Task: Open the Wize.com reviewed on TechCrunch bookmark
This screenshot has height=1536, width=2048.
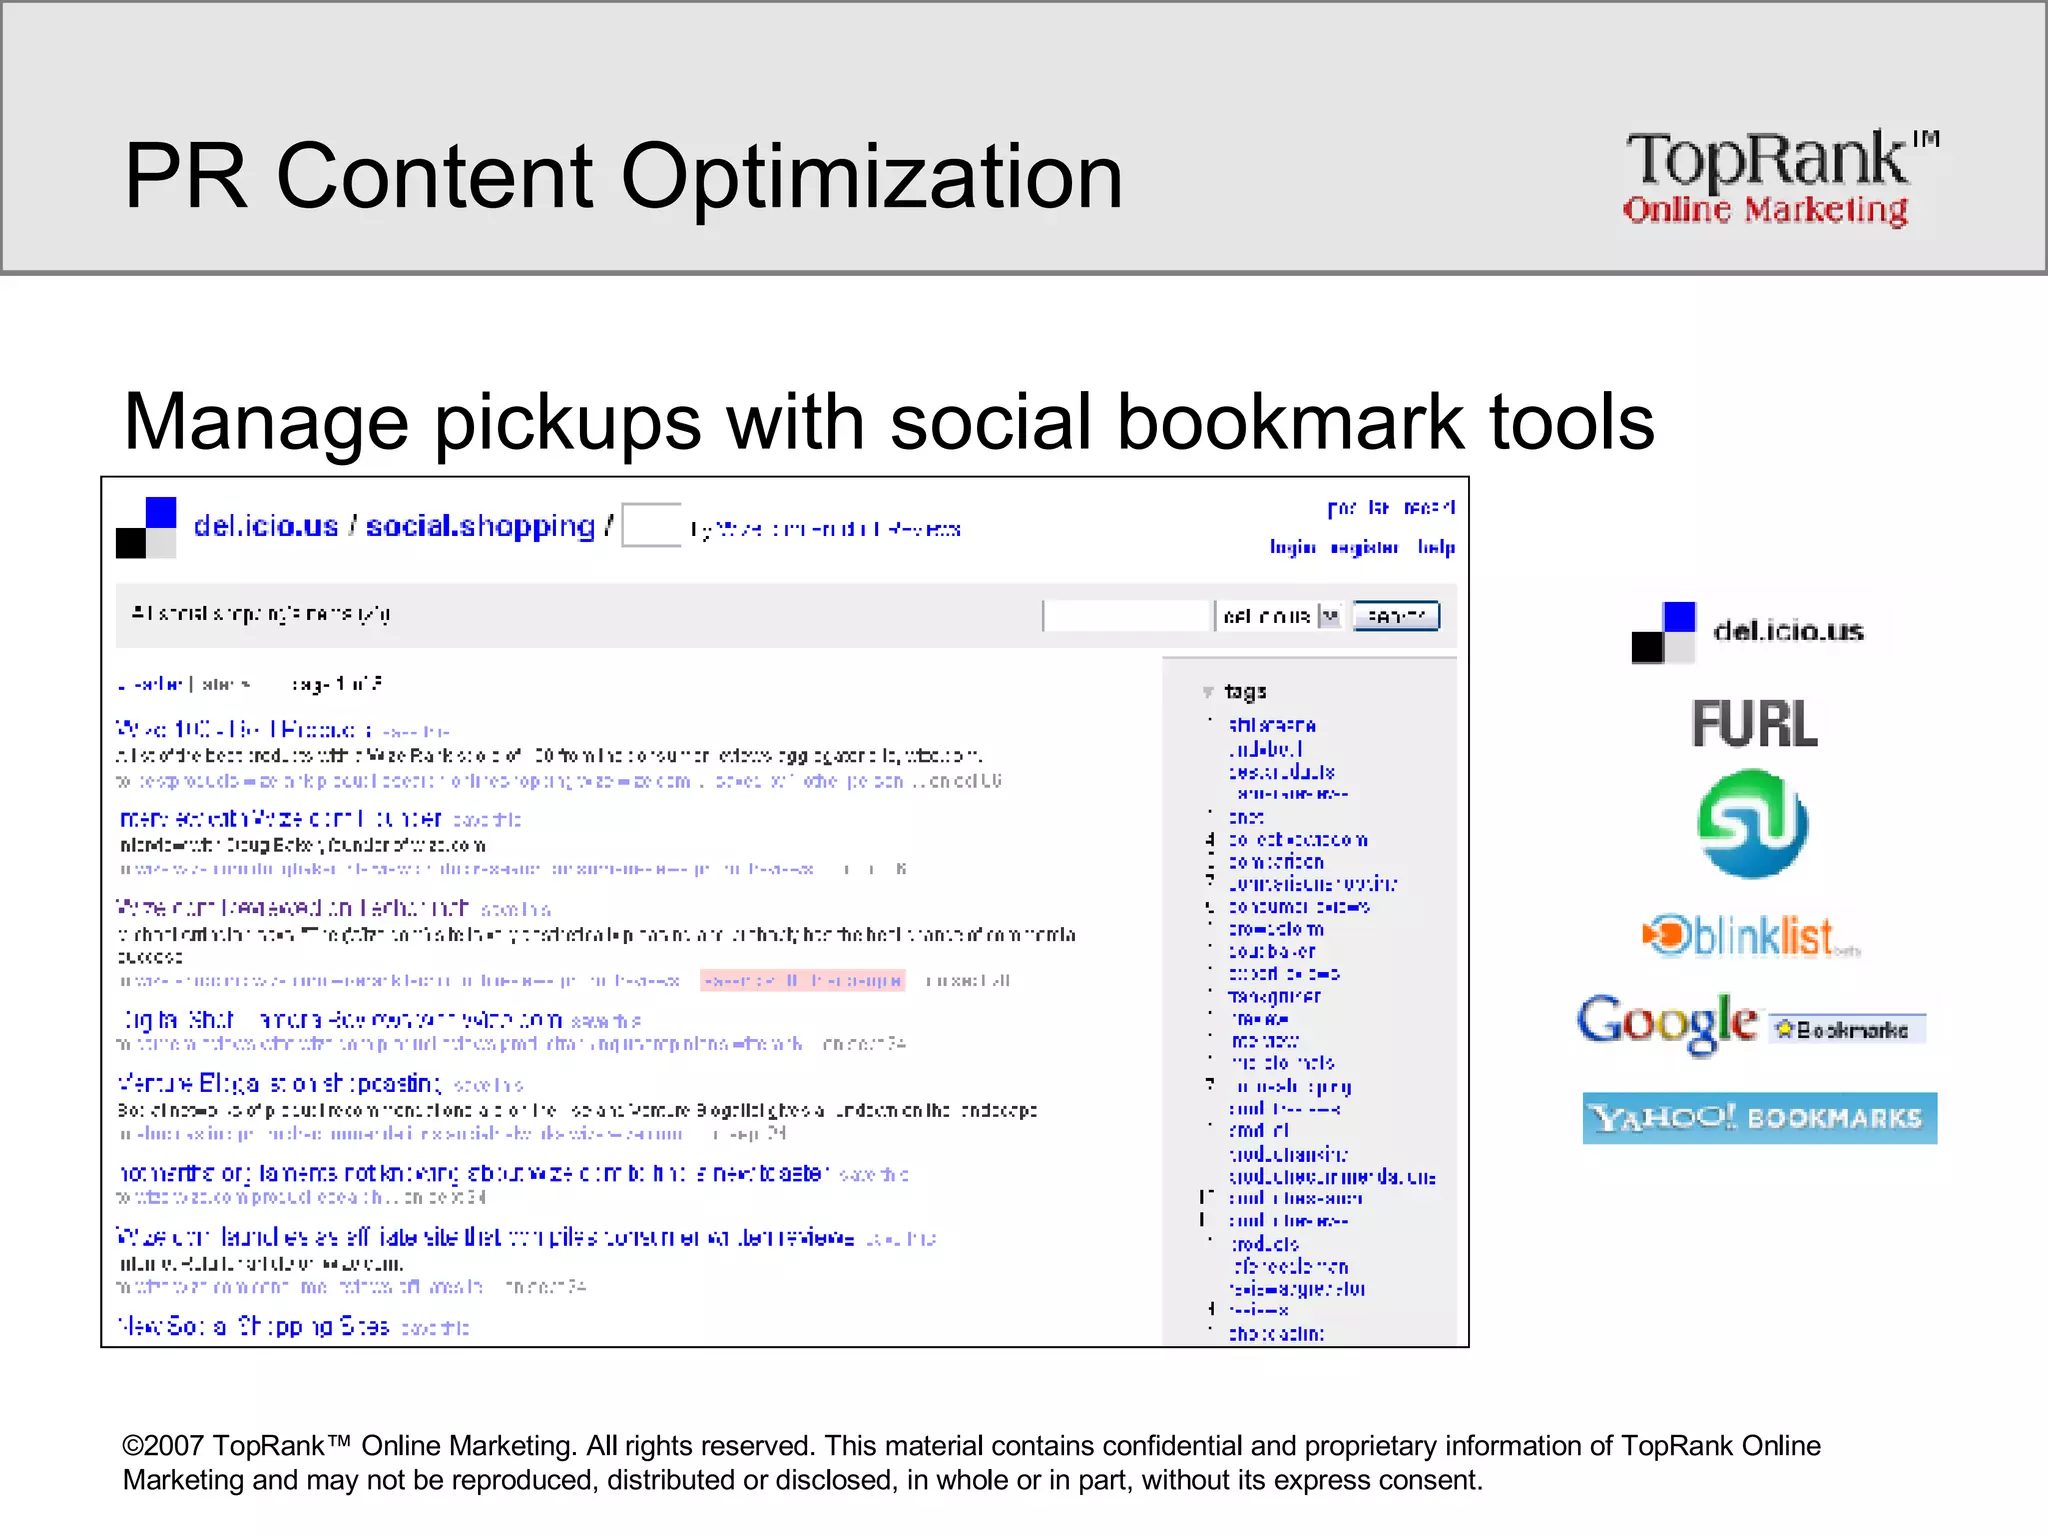Action: click(x=293, y=907)
